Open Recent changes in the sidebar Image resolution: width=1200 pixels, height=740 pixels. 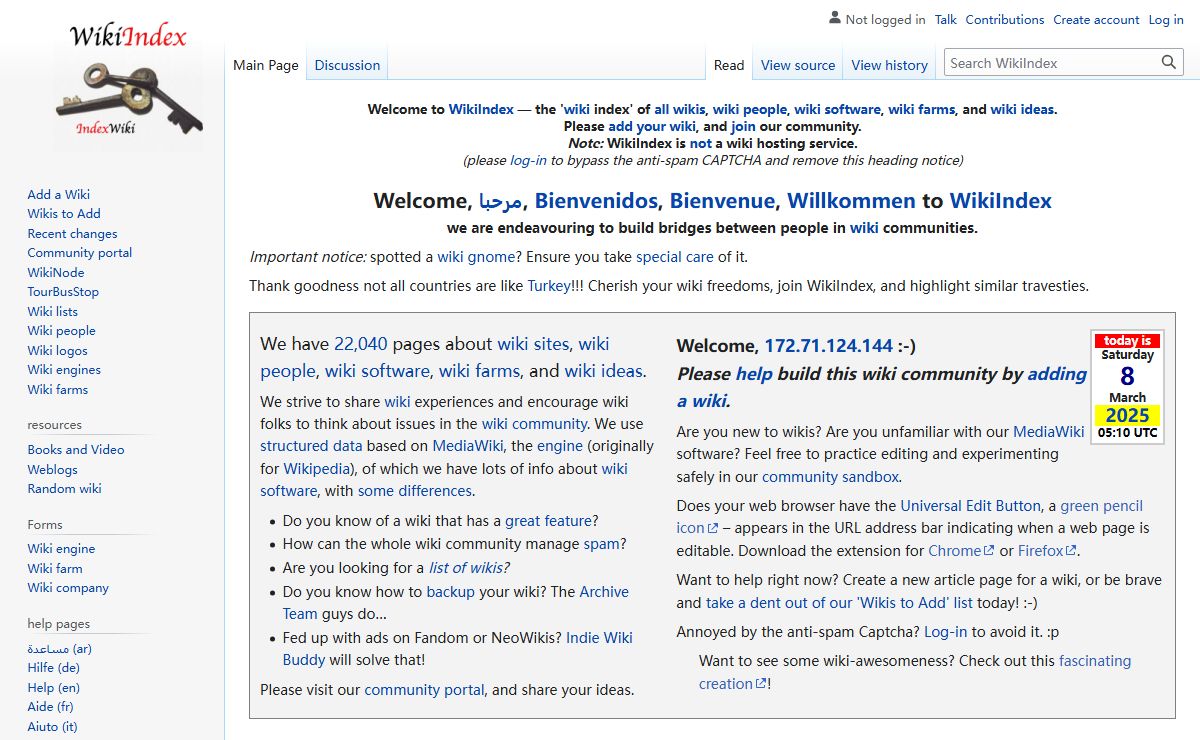pyautogui.click(x=72, y=233)
